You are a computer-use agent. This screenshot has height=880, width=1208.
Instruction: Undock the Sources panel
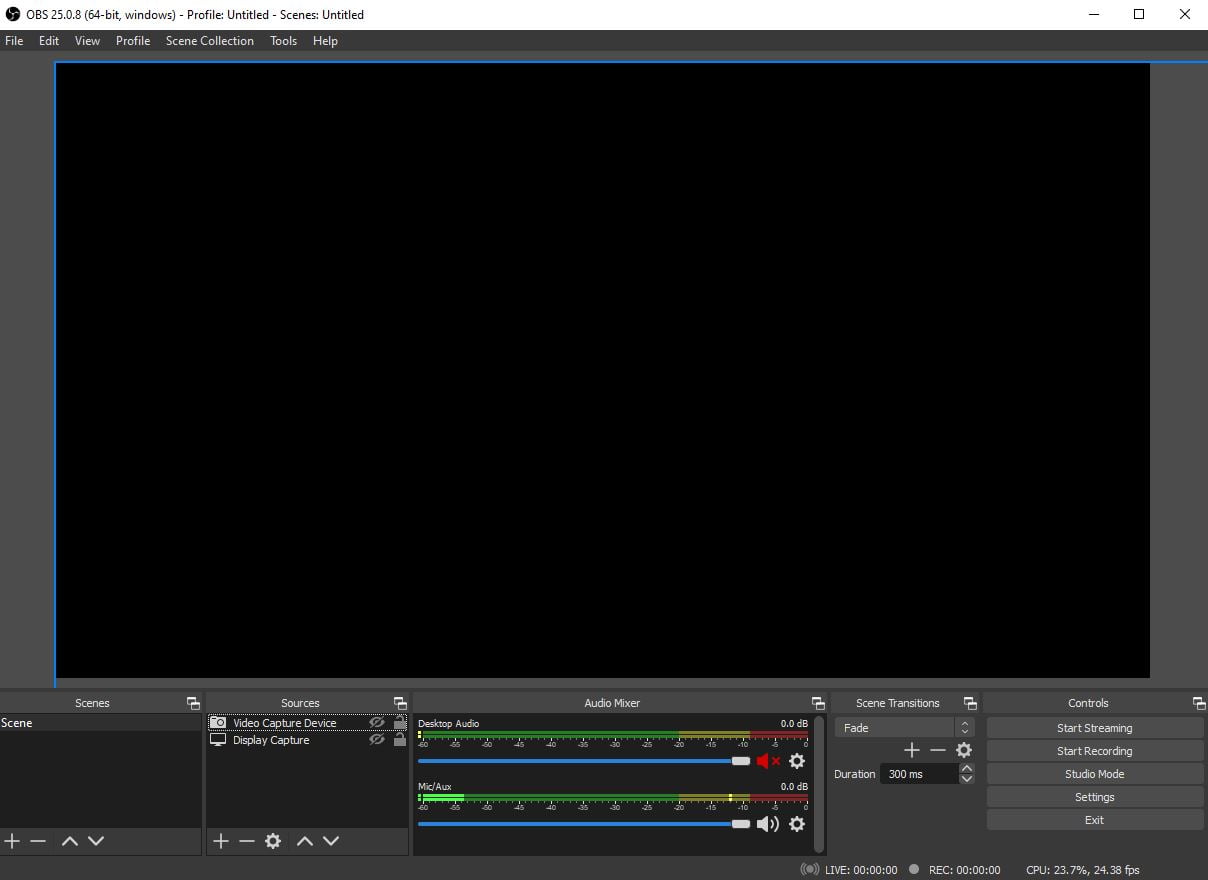tap(400, 703)
